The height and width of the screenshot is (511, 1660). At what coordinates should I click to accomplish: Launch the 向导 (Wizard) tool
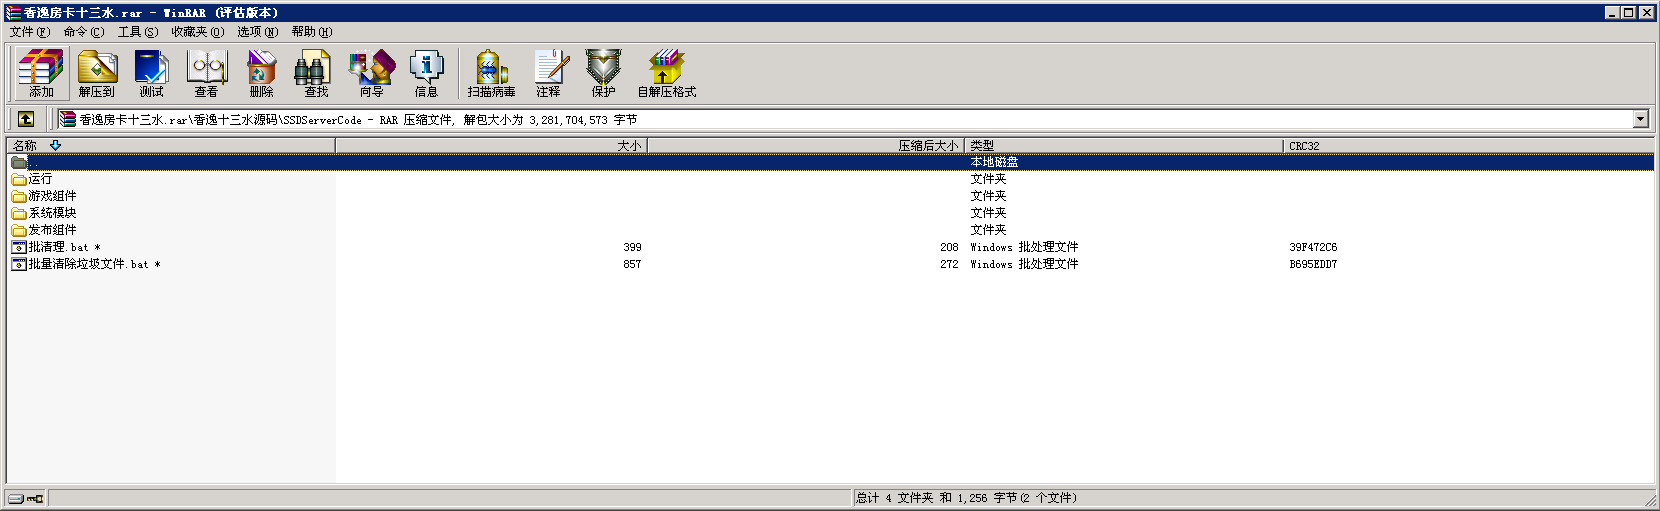pyautogui.click(x=371, y=73)
